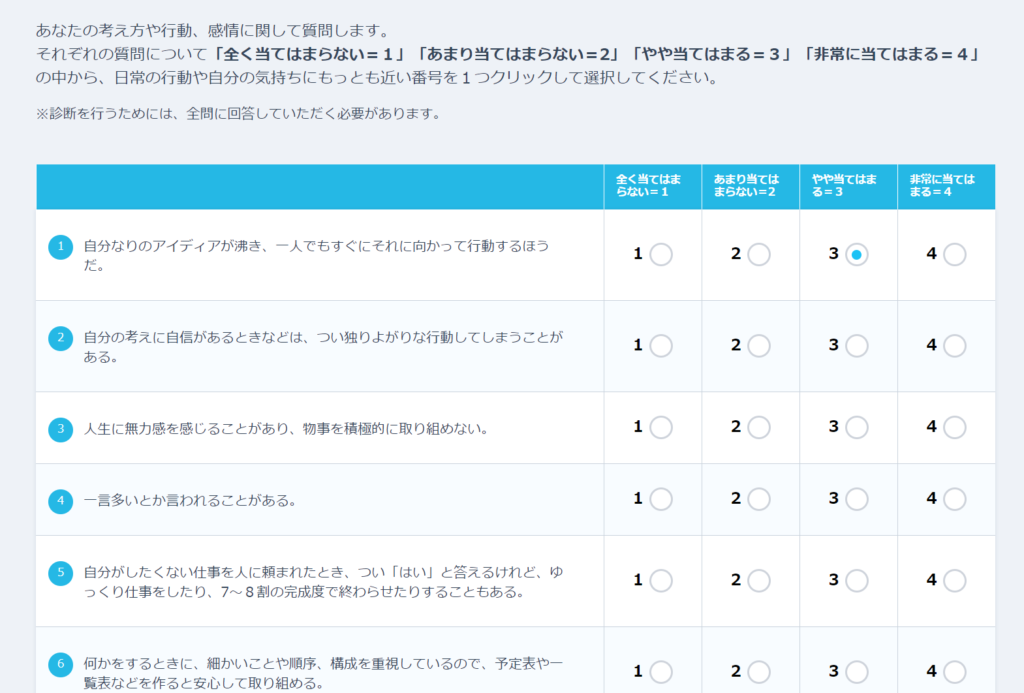
Task: Select option 4 for question 3
Action: tap(955, 427)
